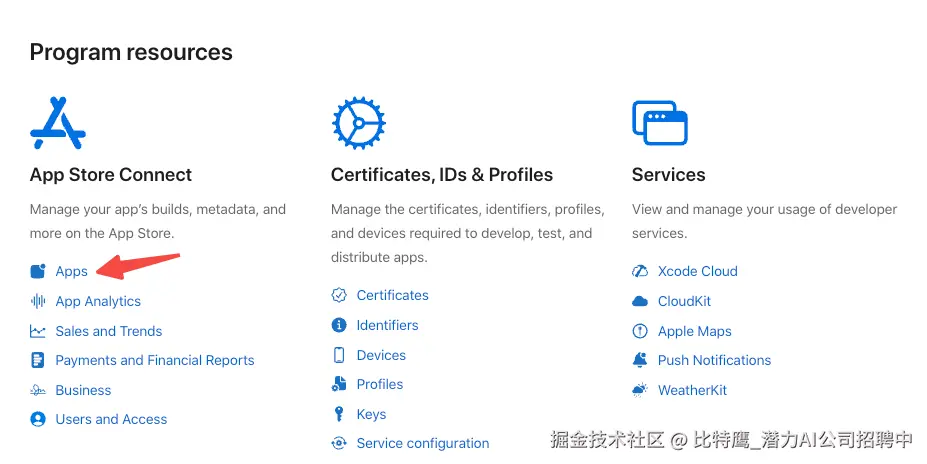Click the App Analytics waveform icon

click(x=38, y=301)
